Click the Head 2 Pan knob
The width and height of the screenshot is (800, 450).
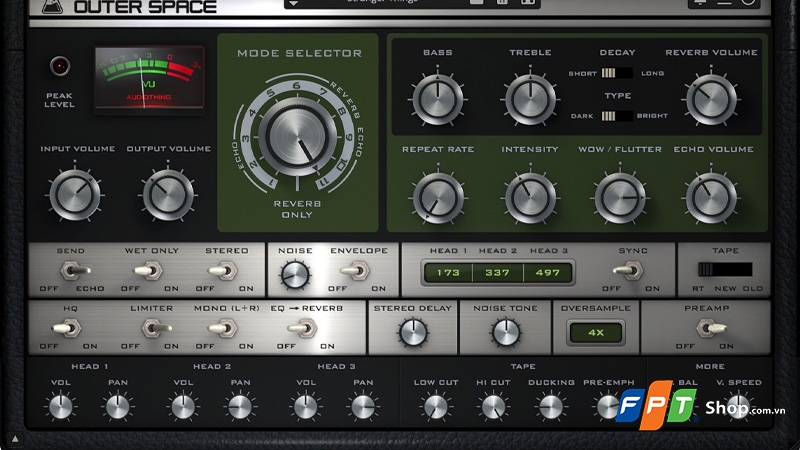[x=240, y=407]
